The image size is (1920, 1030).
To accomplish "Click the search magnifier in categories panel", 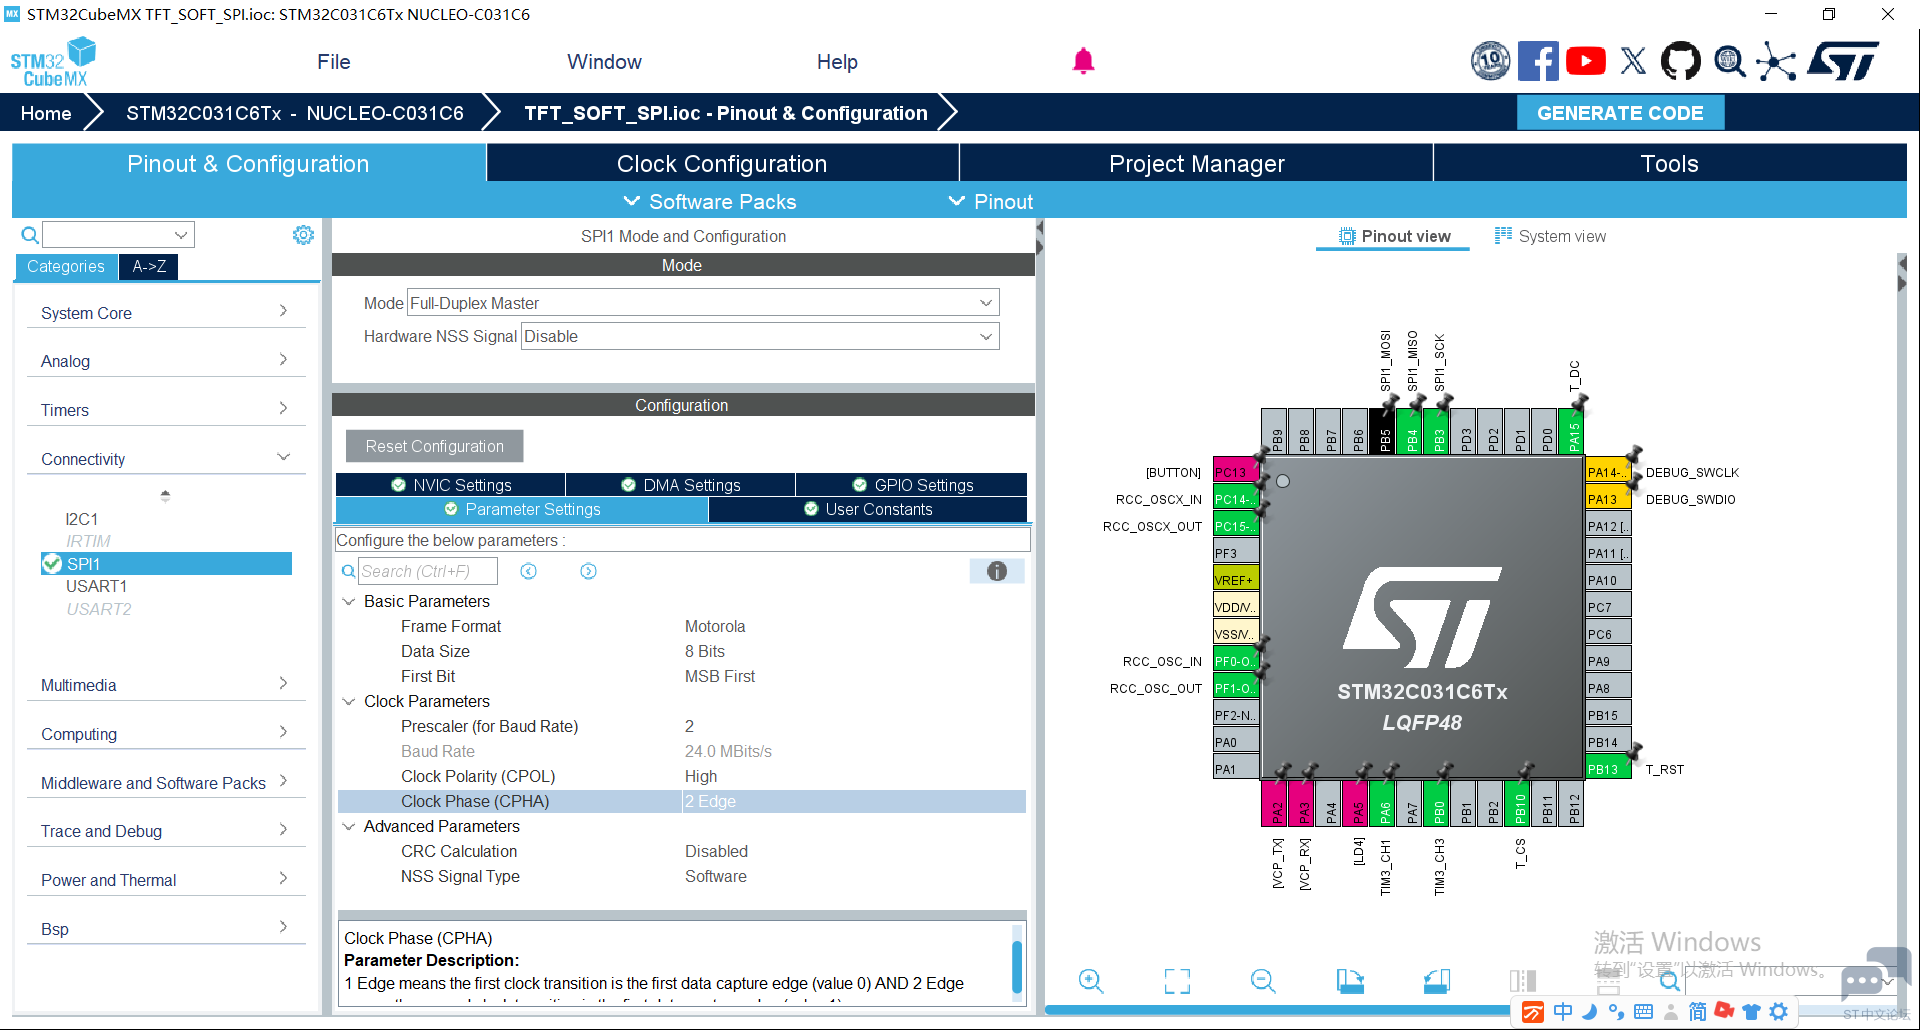I will (x=30, y=235).
